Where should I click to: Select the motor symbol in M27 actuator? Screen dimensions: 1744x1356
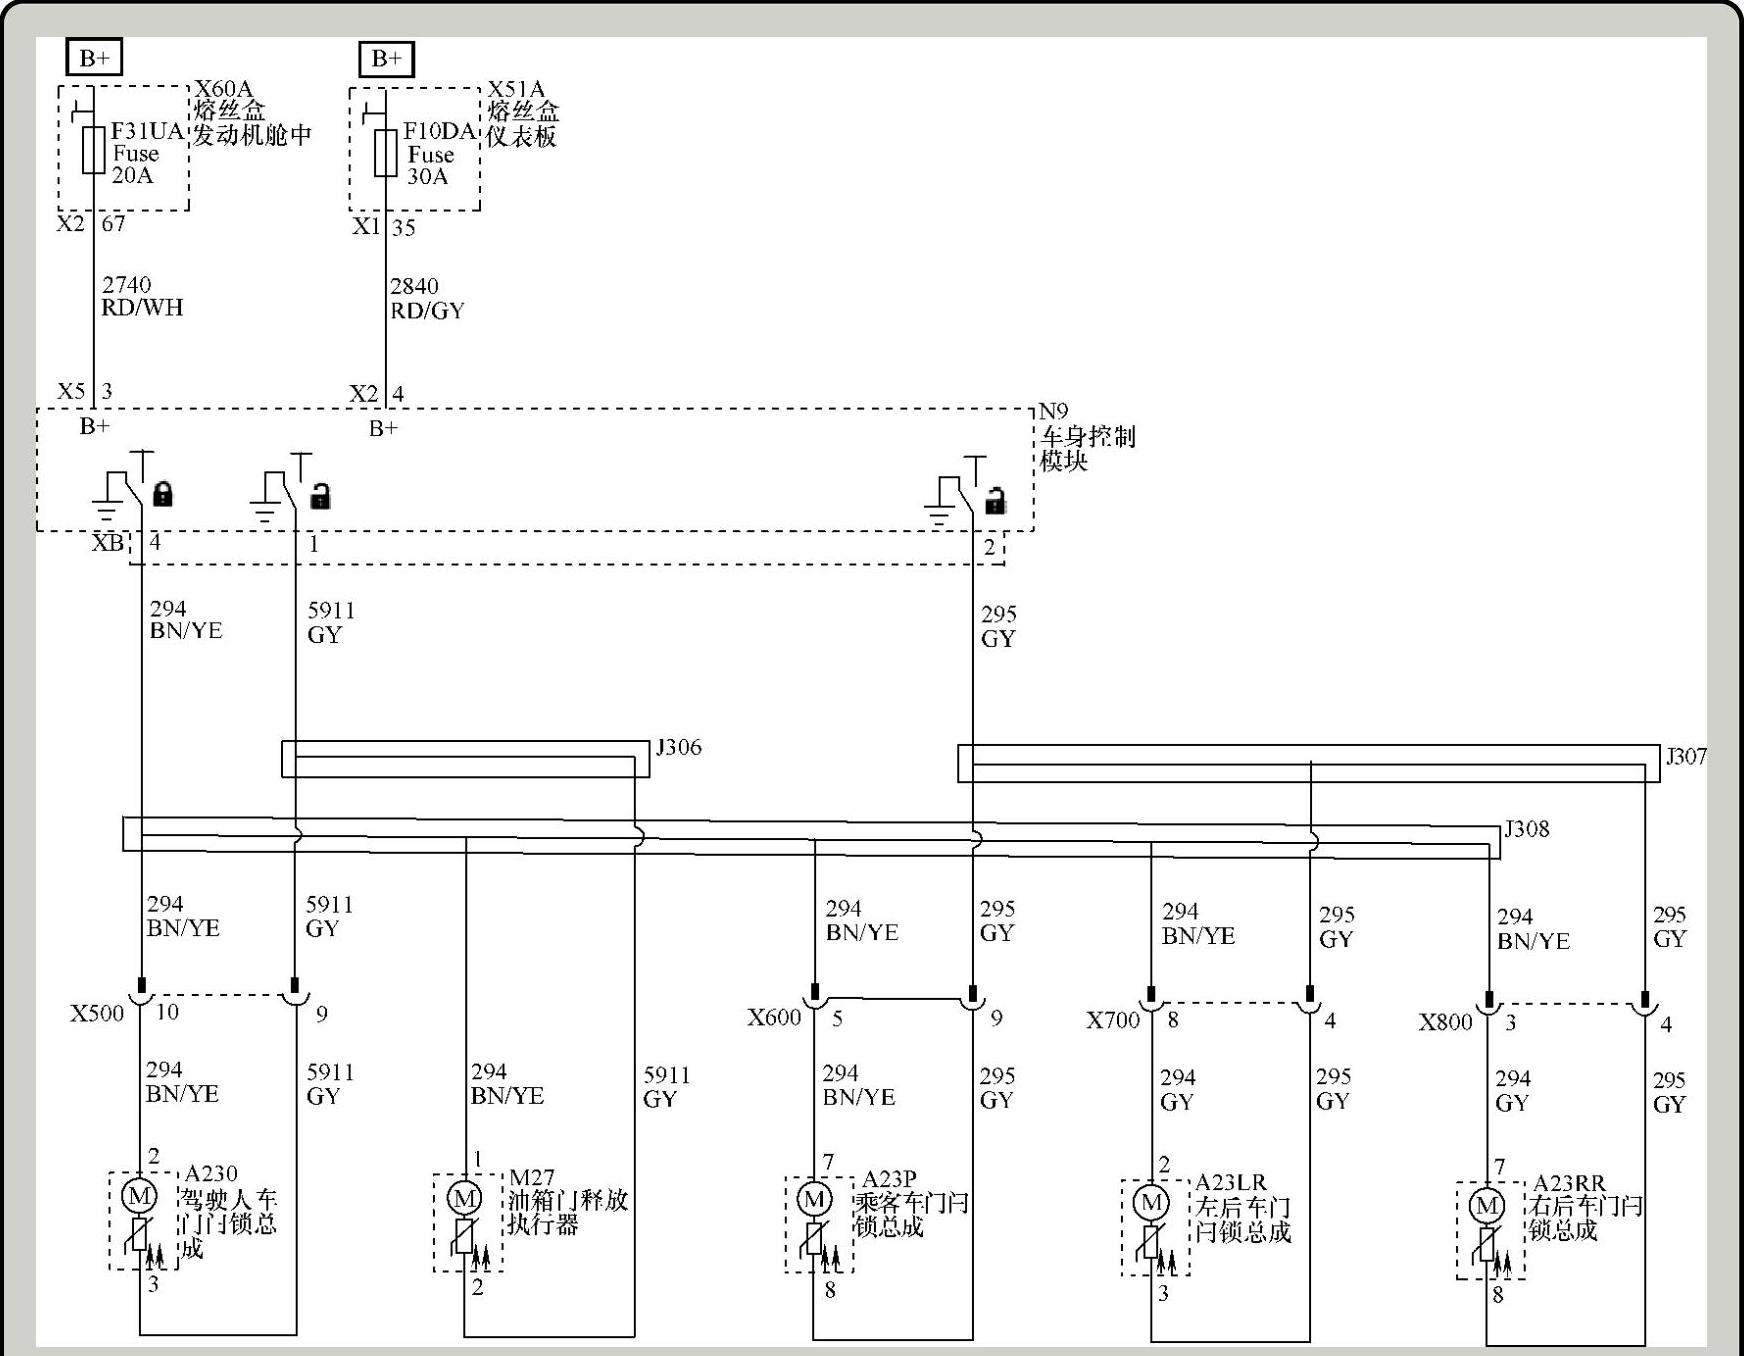coord(464,1198)
